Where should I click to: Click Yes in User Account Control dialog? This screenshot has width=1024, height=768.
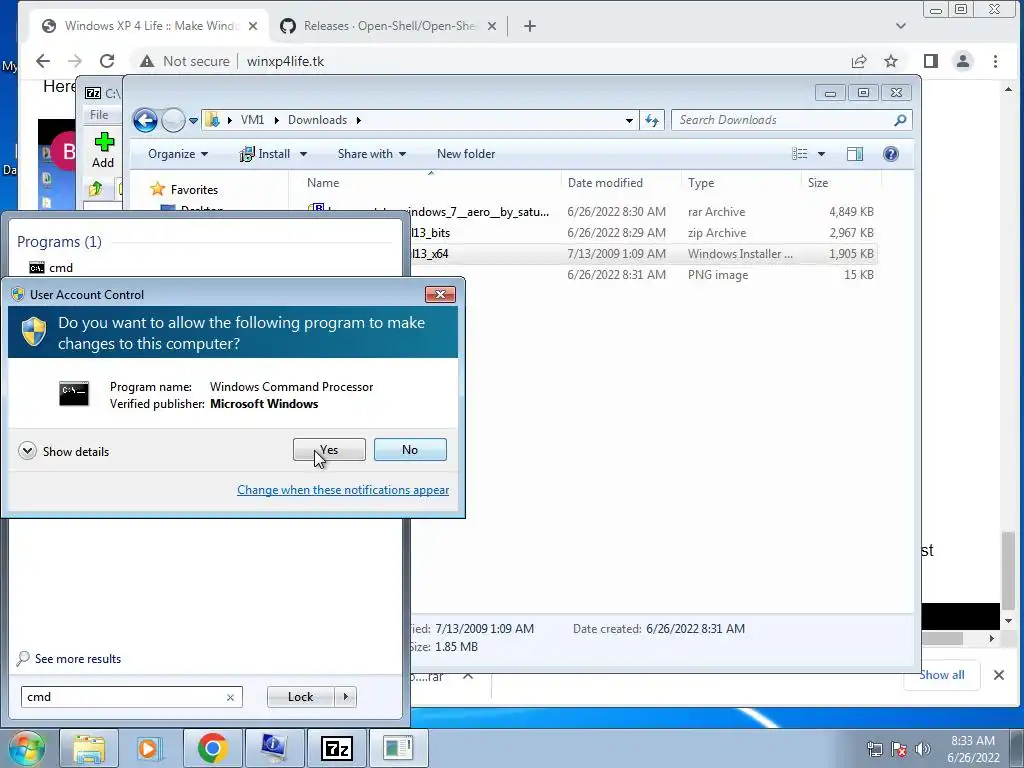pos(329,449)
